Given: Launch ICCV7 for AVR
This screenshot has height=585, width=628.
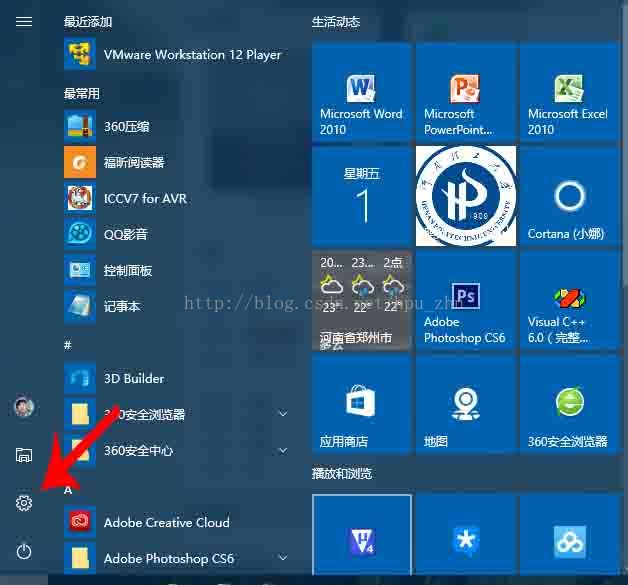Looking at the screenshot, I should point(176,198).
